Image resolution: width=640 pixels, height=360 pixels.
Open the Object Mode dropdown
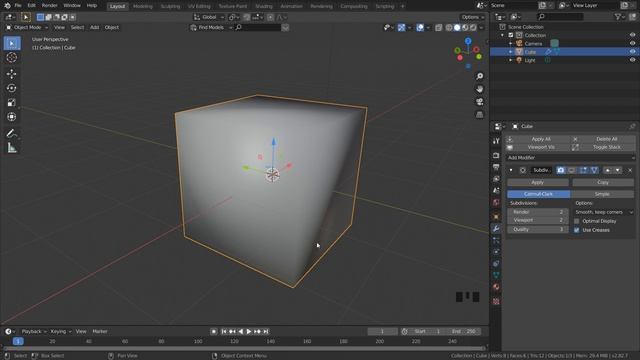[27, 27]
